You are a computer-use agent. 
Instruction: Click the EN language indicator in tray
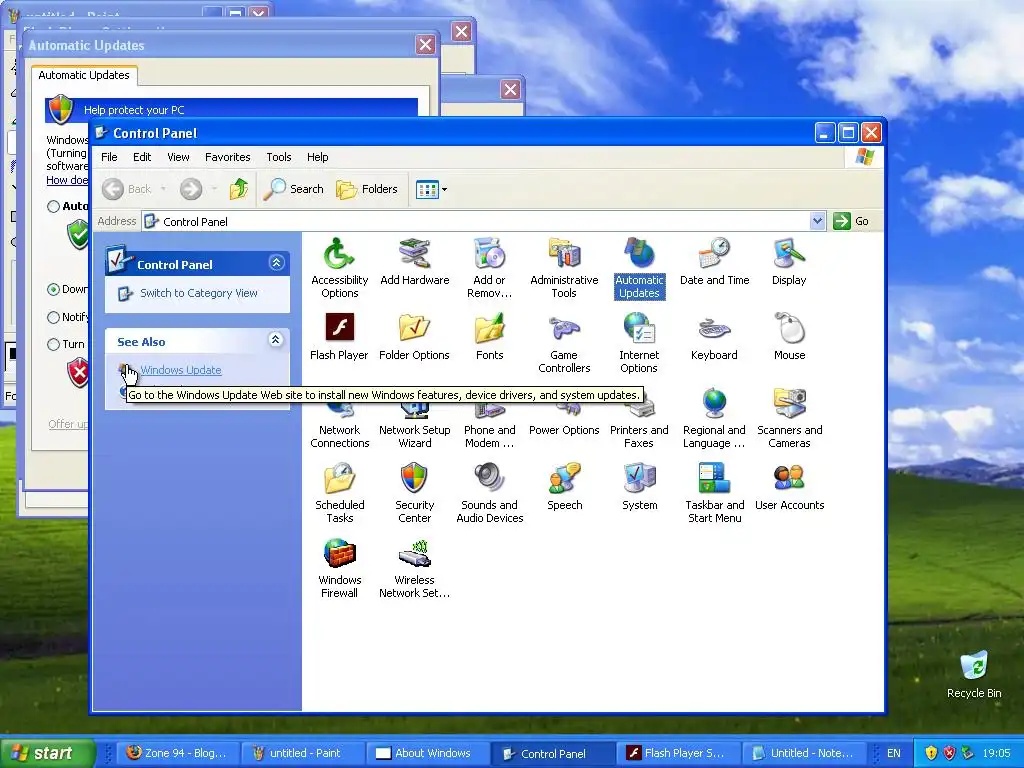point(893,753)
